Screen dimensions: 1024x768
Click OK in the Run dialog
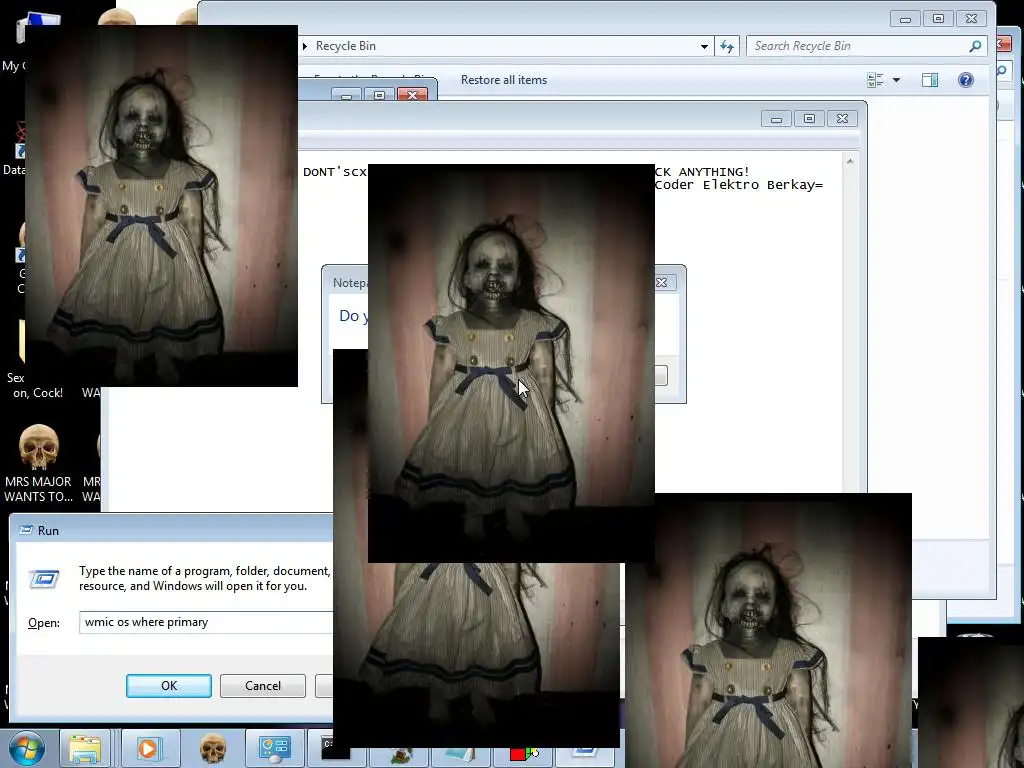pyautogui.click(x=168, y=686)
